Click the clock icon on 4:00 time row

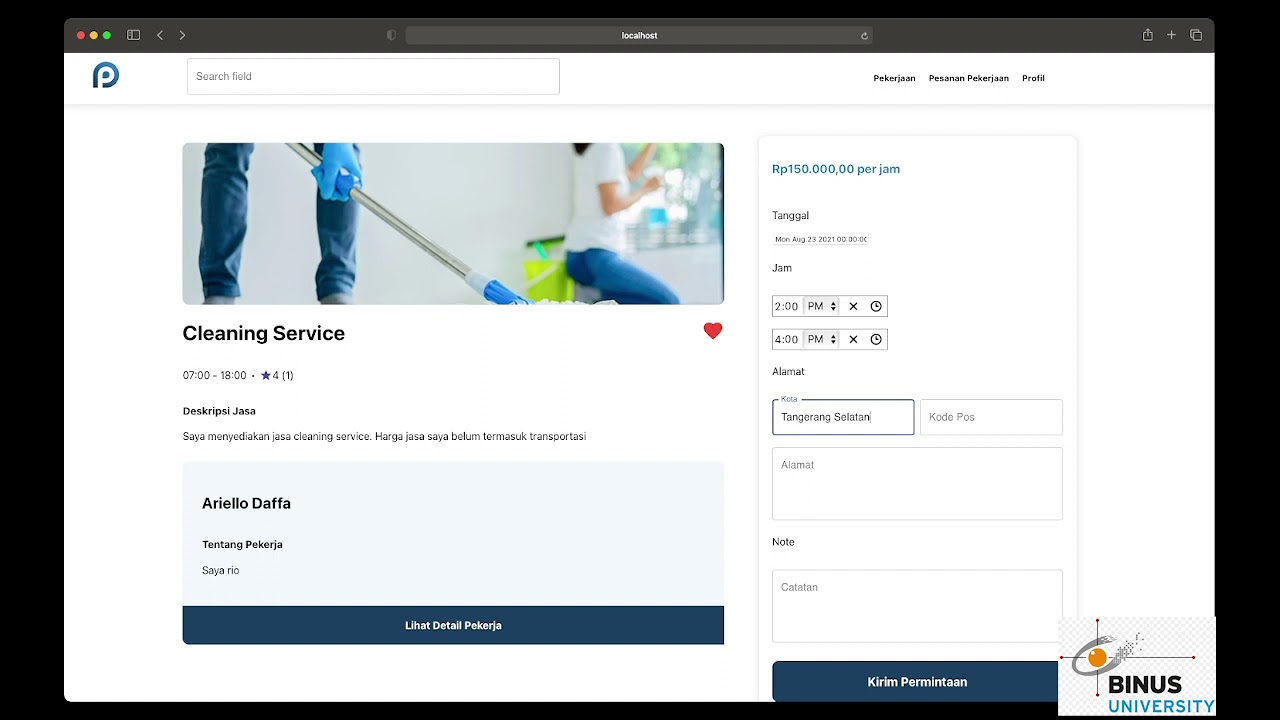[x=876, y=340]
